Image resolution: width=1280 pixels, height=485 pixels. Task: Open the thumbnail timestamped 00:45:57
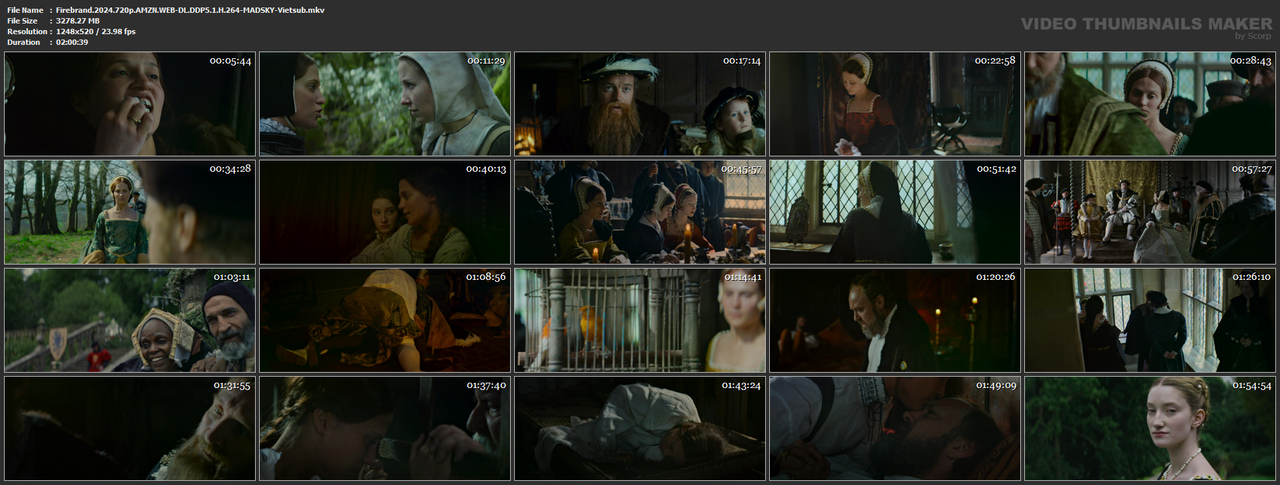tap(640, 212)
